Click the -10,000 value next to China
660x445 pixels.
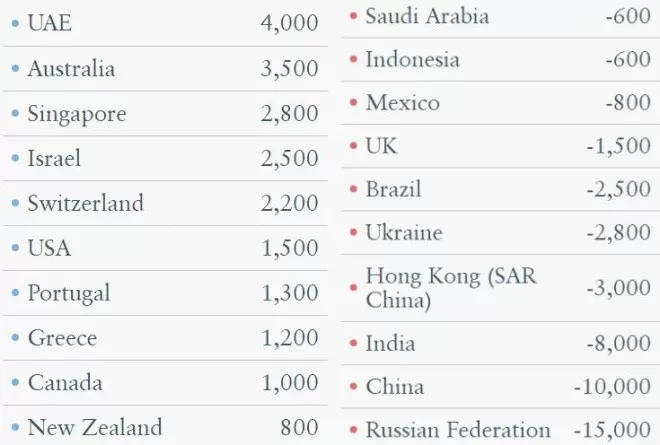612,386
